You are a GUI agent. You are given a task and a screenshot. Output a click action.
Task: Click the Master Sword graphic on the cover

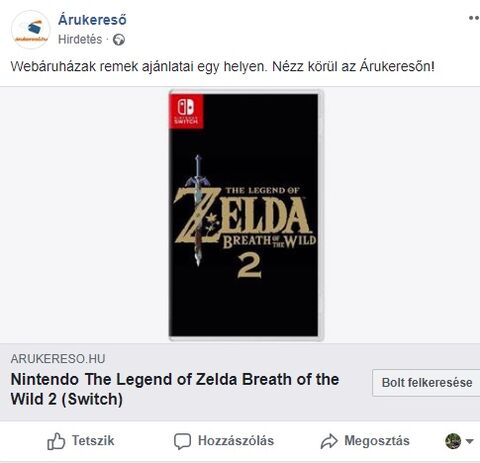click(198, 210)
